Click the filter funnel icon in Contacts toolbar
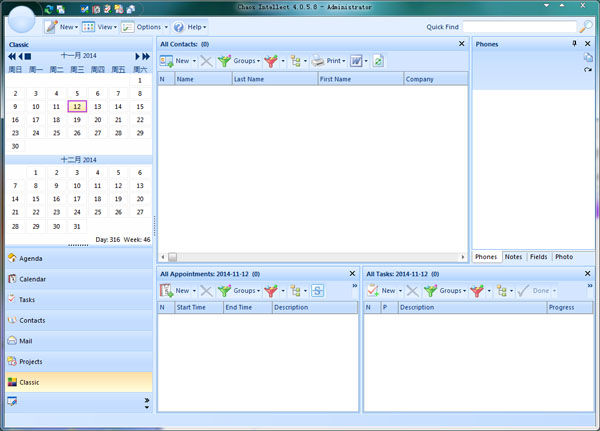Image resolution: width=600 pixels, height=431 pixels. pyautogui.click(x=270, y=61)
